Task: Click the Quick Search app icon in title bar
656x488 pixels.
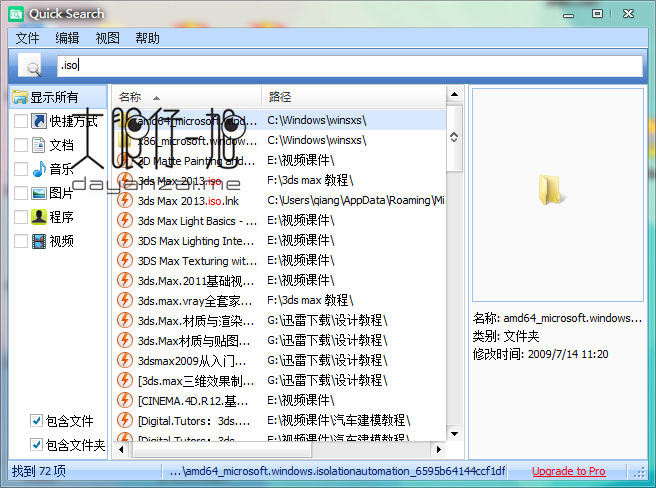Action: pos(16,14)
